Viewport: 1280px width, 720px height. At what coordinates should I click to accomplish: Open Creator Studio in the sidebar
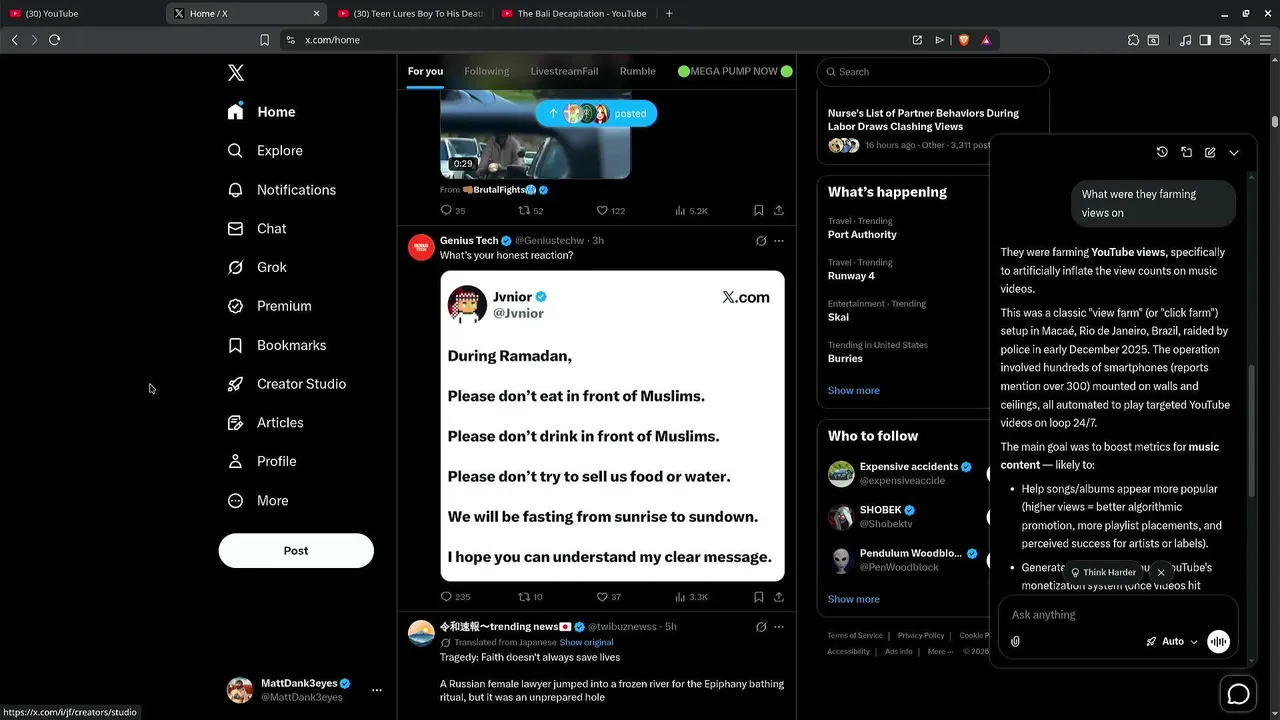point(287,384)
